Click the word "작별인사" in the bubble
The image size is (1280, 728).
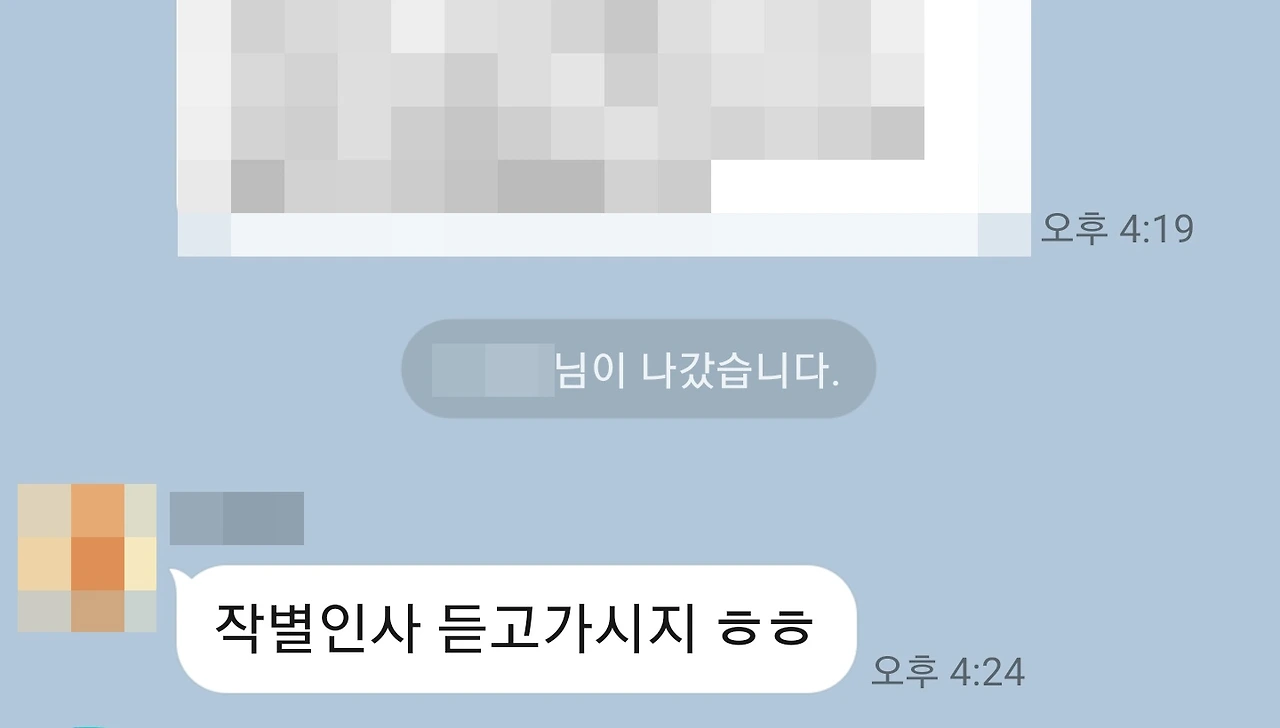pos(314,629)
